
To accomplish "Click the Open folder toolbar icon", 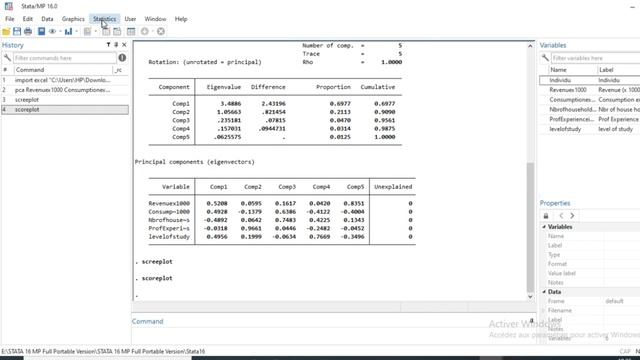I will [6, 31].
